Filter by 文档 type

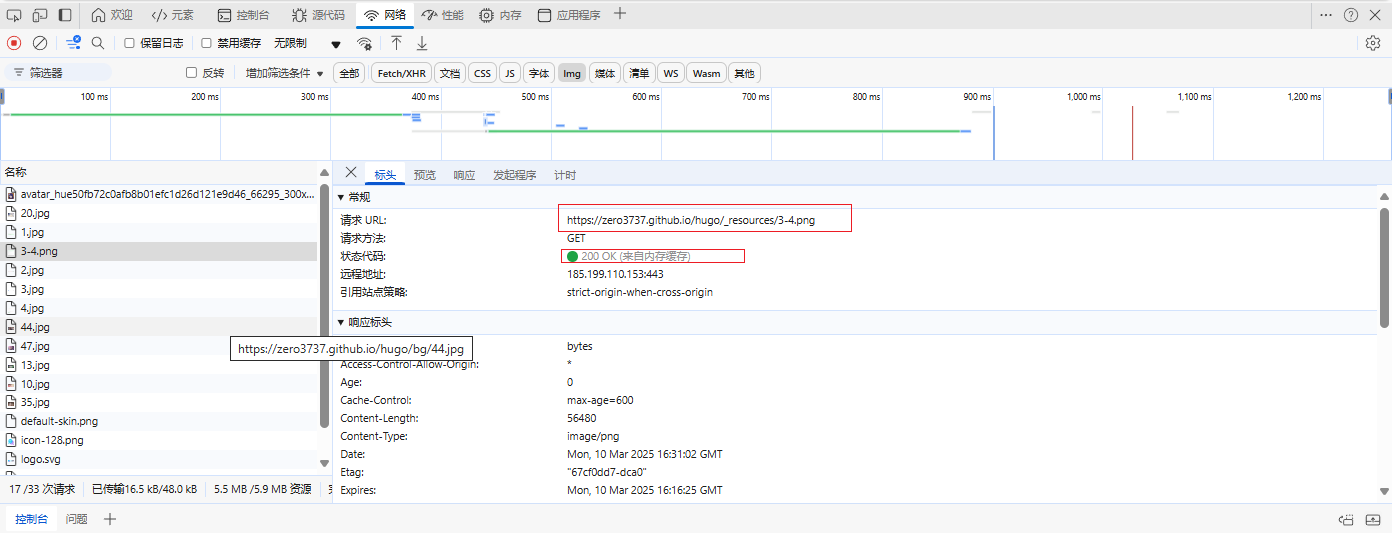tap(450, 73)
